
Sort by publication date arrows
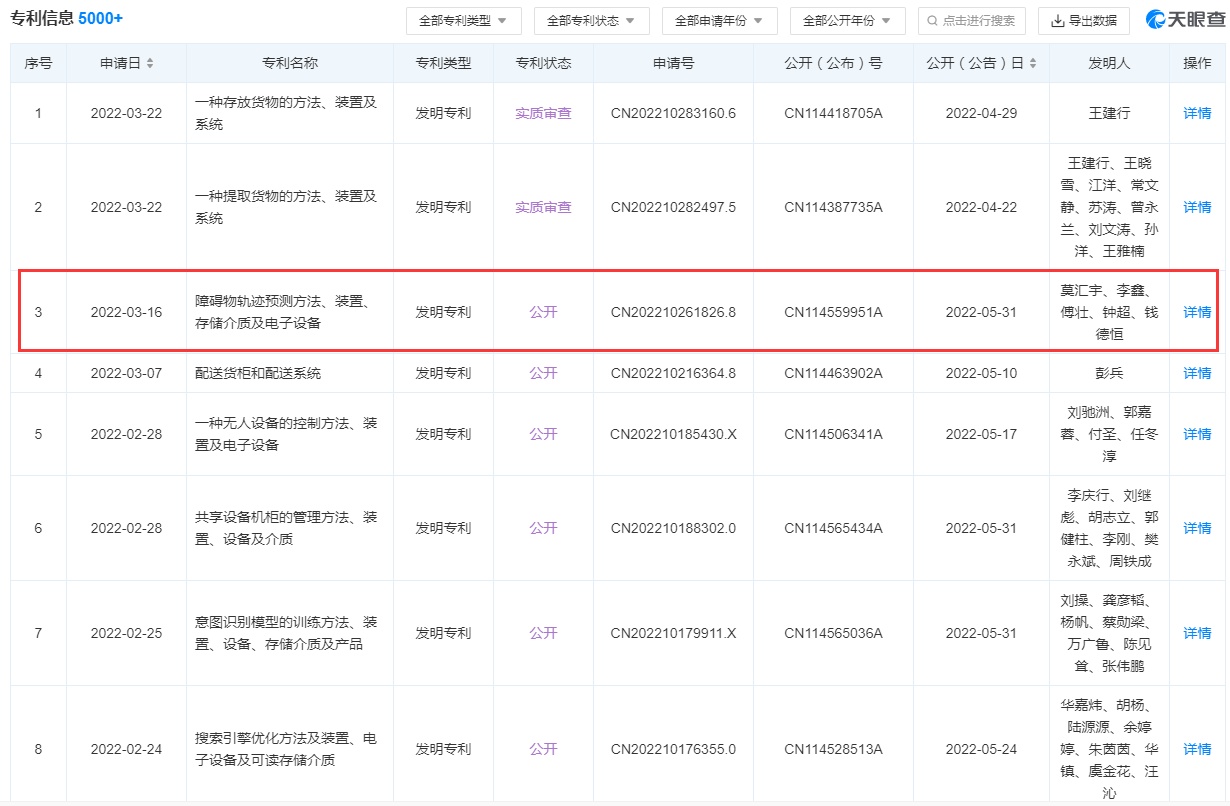1031,64
